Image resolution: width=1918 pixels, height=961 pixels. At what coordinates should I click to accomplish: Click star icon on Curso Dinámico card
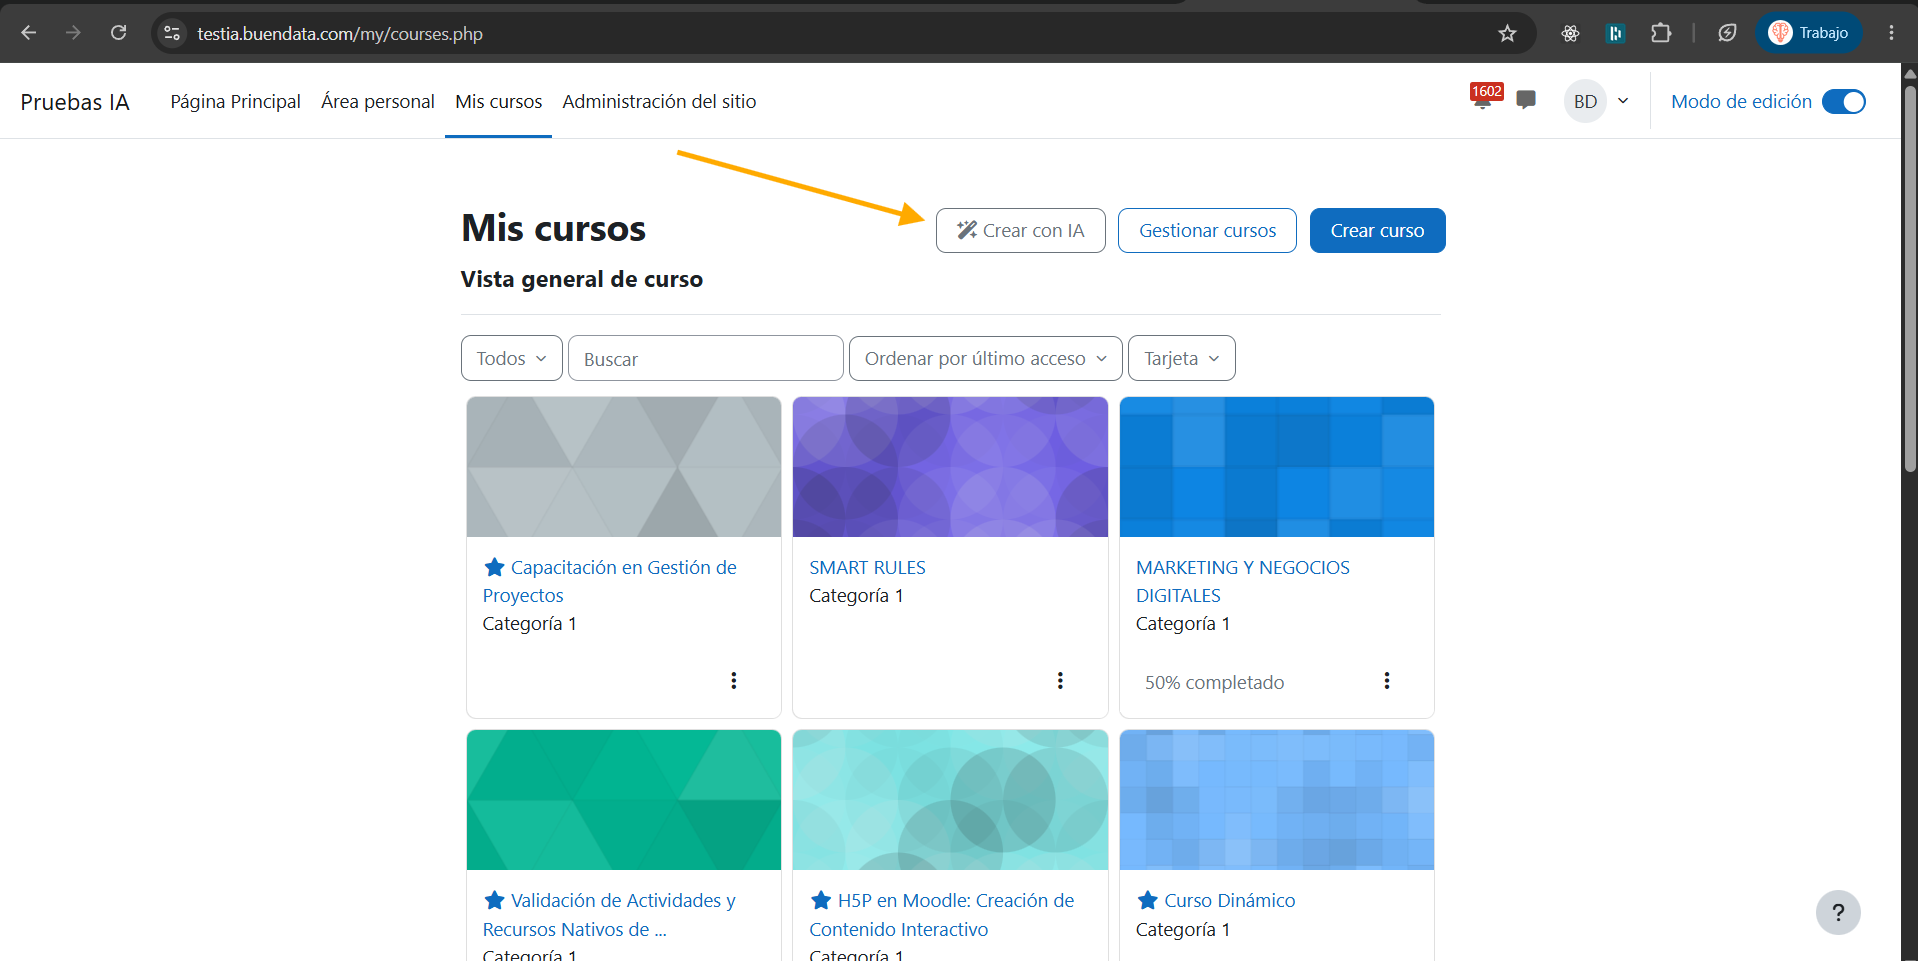point(1148,900)
